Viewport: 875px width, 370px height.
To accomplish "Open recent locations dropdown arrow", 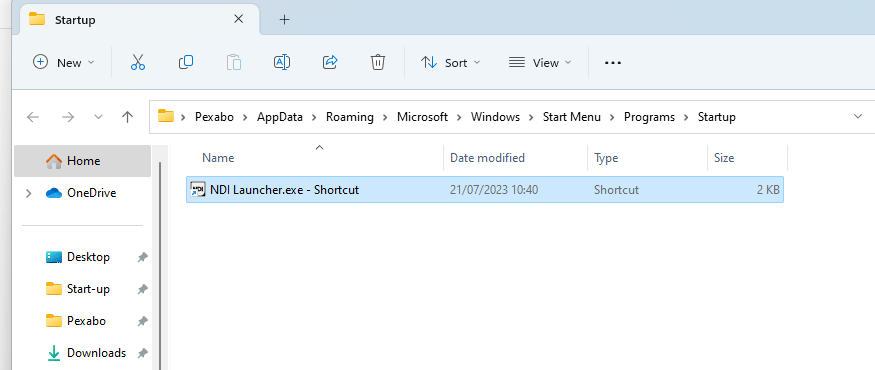I will (x=98, y=117).
